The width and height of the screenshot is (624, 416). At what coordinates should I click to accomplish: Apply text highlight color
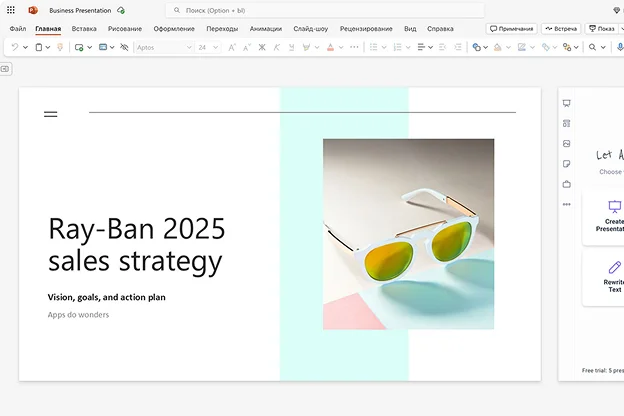pyautogui.click(x=306, y=47)
